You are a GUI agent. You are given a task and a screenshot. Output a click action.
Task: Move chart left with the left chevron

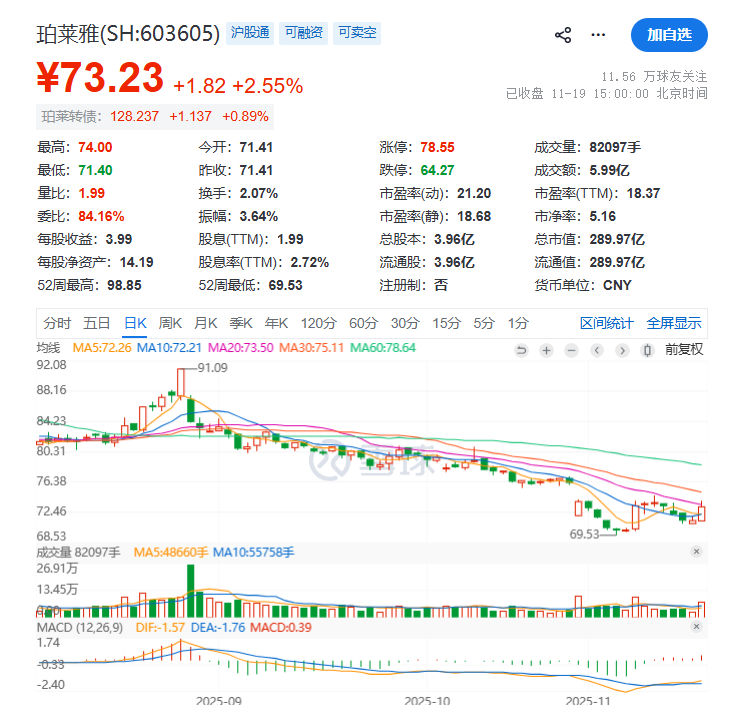(x=597, y=350)
